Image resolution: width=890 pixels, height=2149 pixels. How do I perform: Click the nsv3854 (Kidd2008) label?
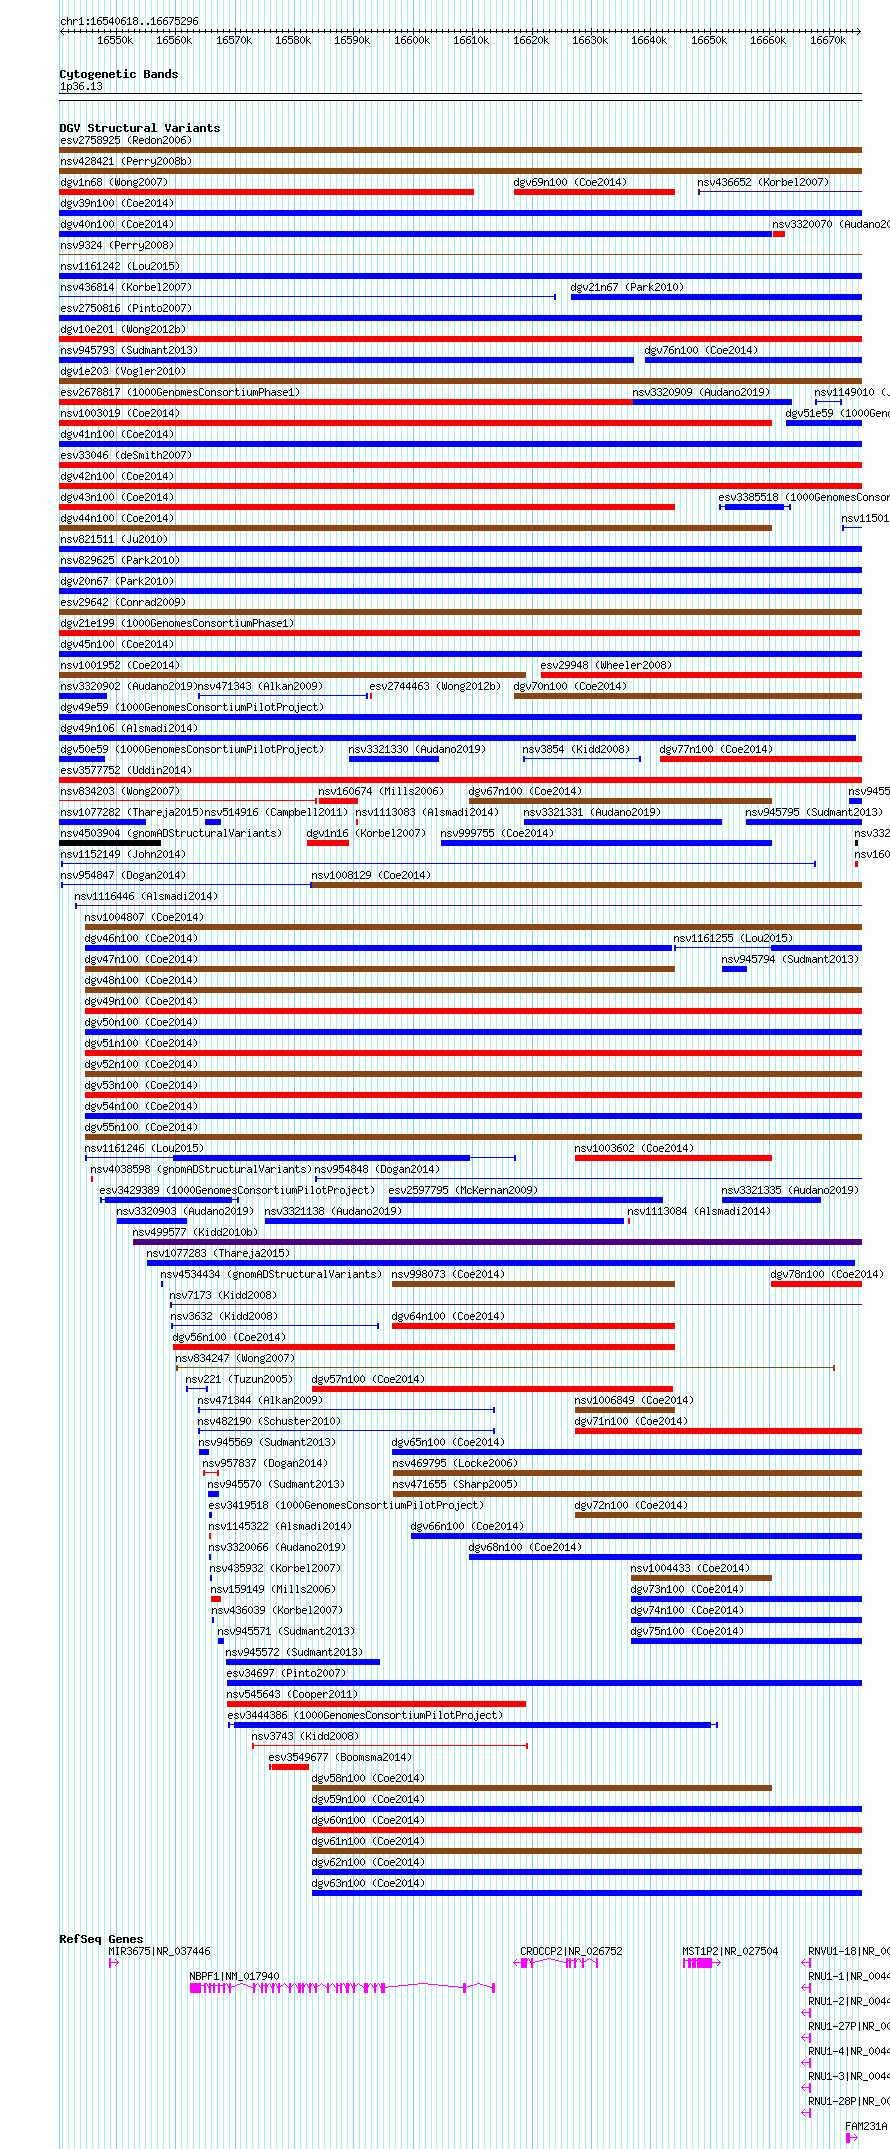(x=576, y=749)
